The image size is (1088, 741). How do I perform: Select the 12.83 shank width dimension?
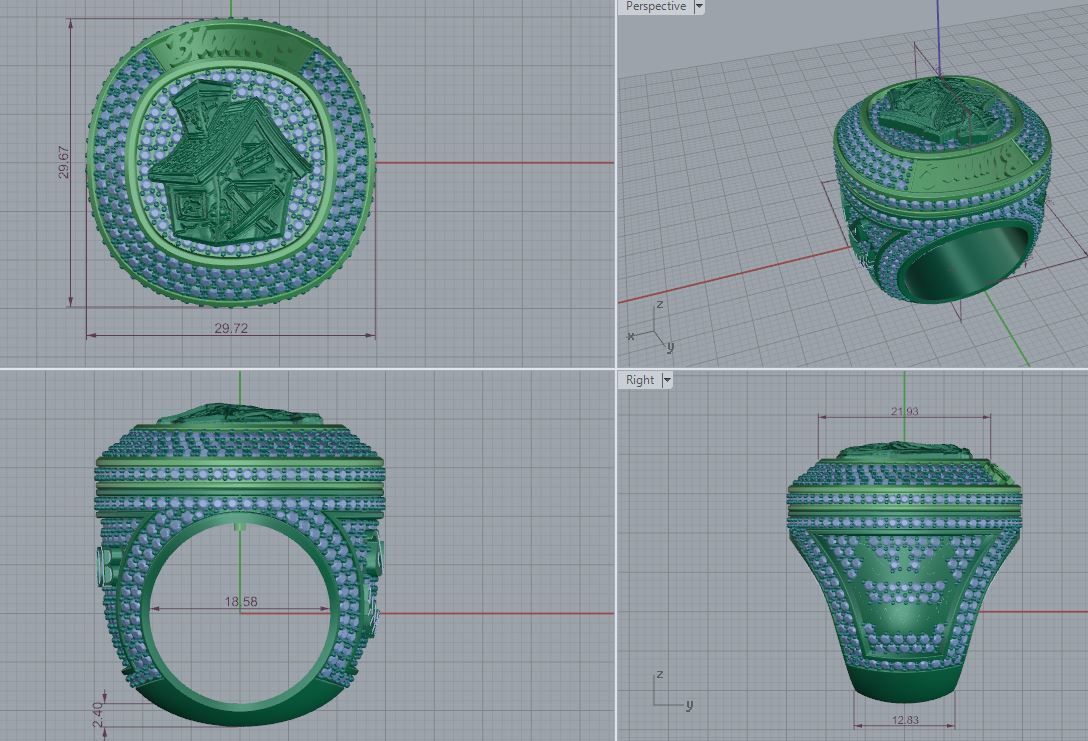point(905,720)
